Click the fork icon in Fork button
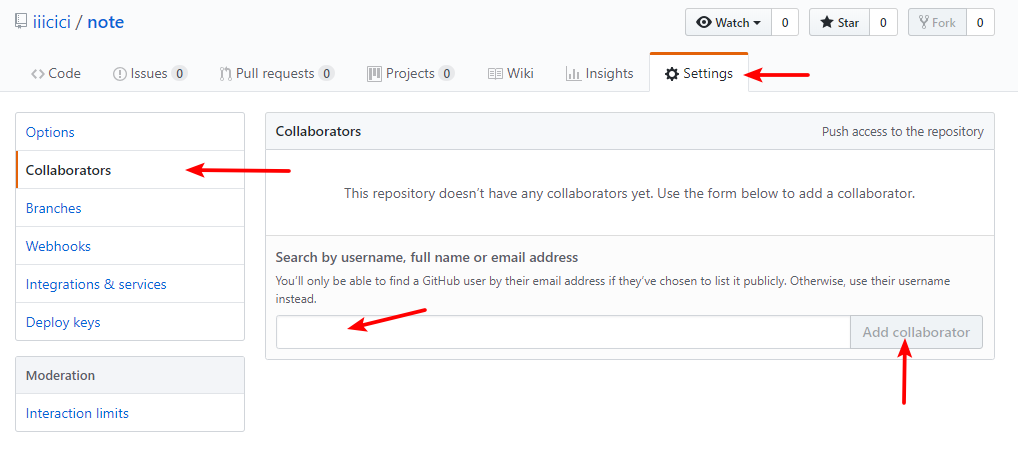1018x474 pixels. (924, 23)
